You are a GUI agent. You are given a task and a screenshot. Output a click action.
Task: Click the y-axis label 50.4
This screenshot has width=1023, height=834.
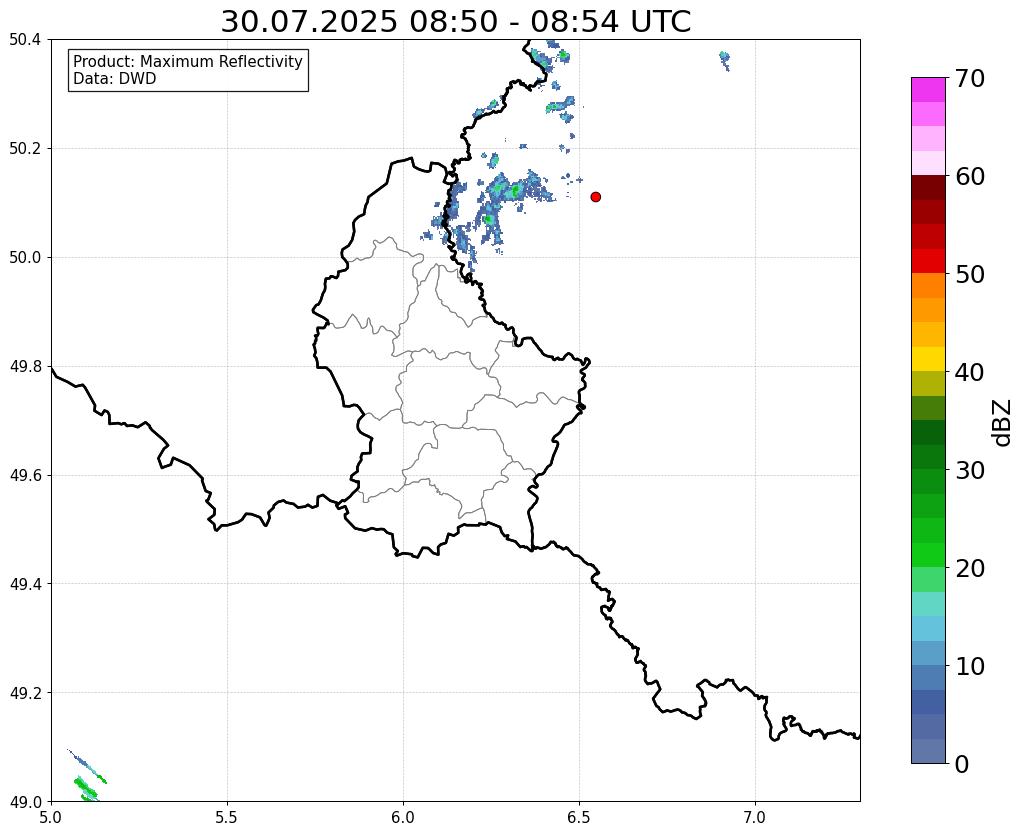[x=25, y=40]
